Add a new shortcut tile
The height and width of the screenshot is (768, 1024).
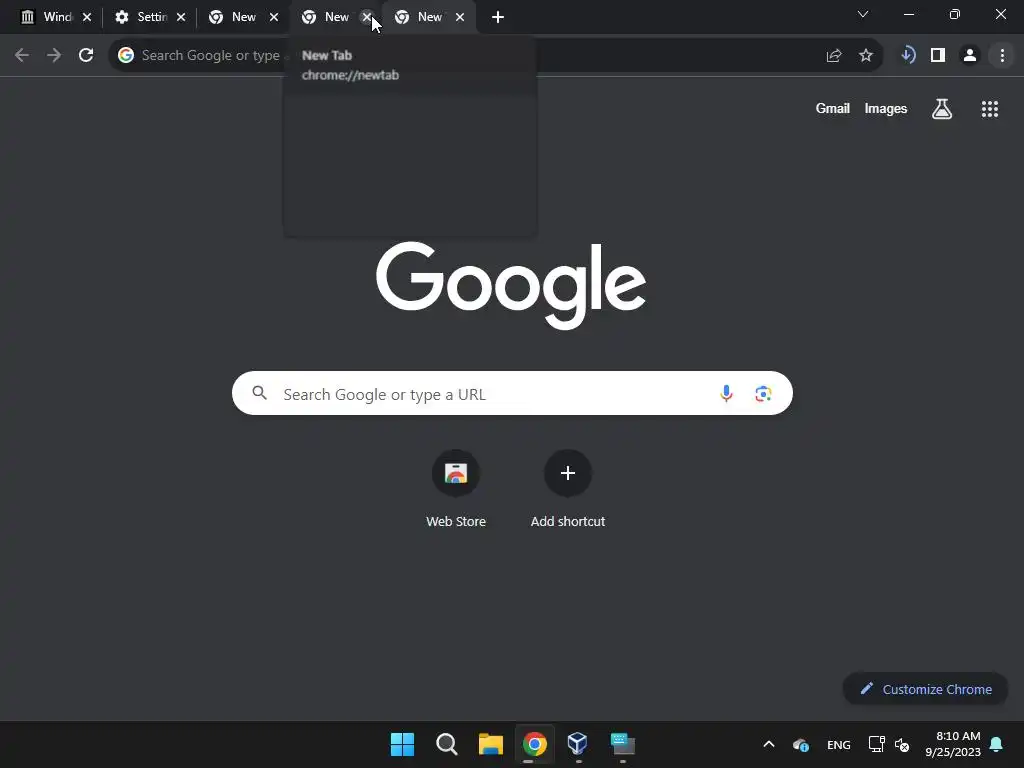(x=568, y=489)
